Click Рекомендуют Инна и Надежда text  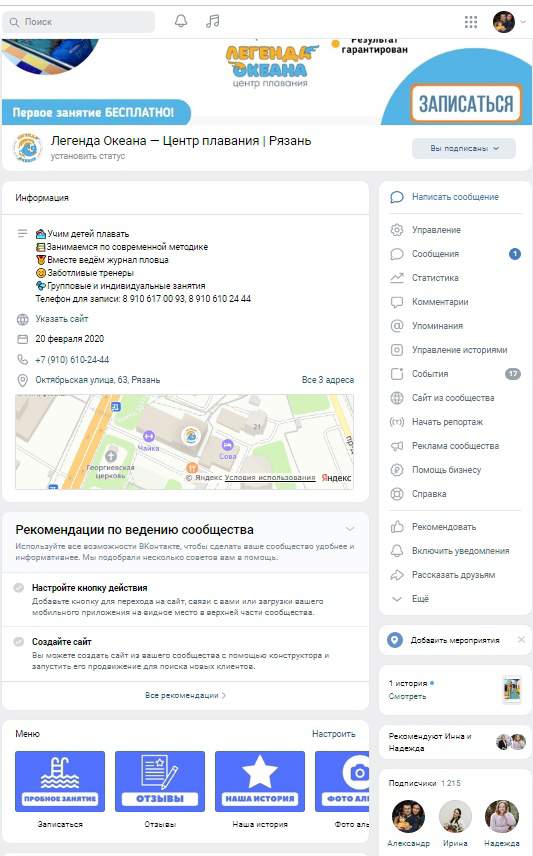[x=430, y=742]
